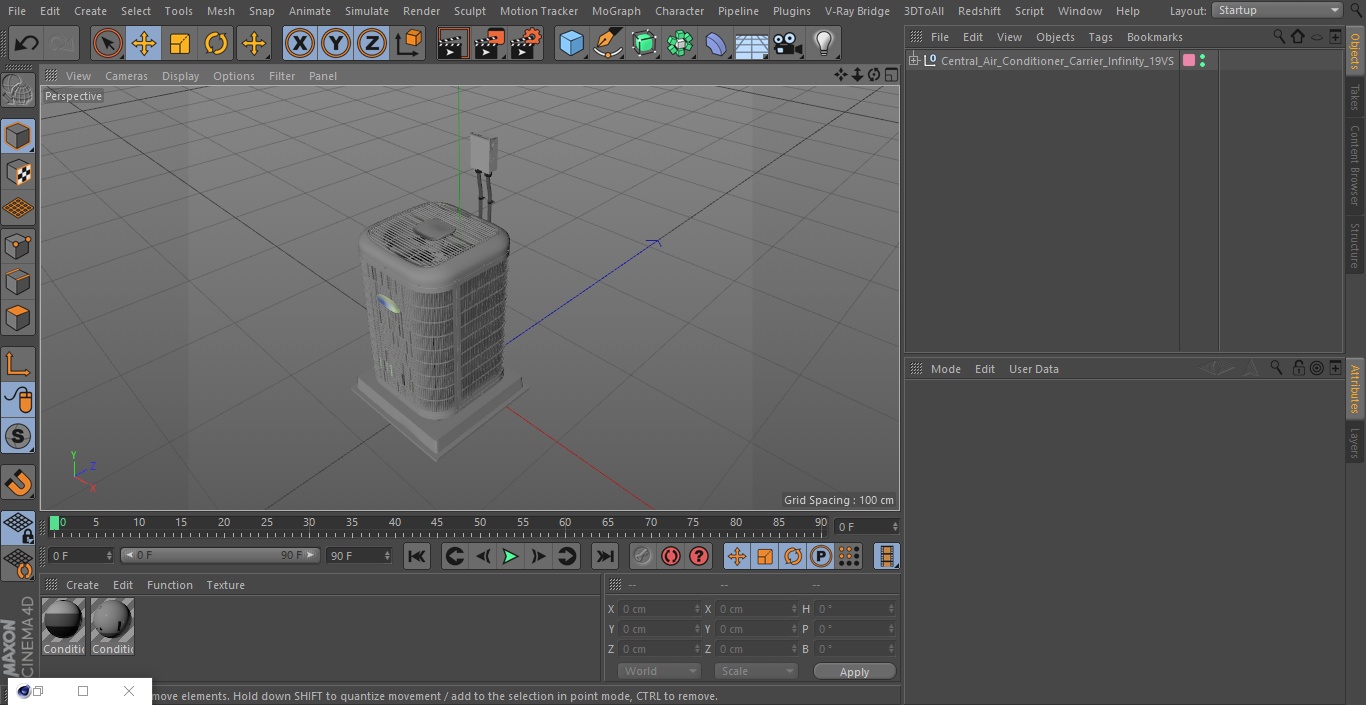
Task: Click the Apply button in coordinates panel
Action: pos(854,672)
